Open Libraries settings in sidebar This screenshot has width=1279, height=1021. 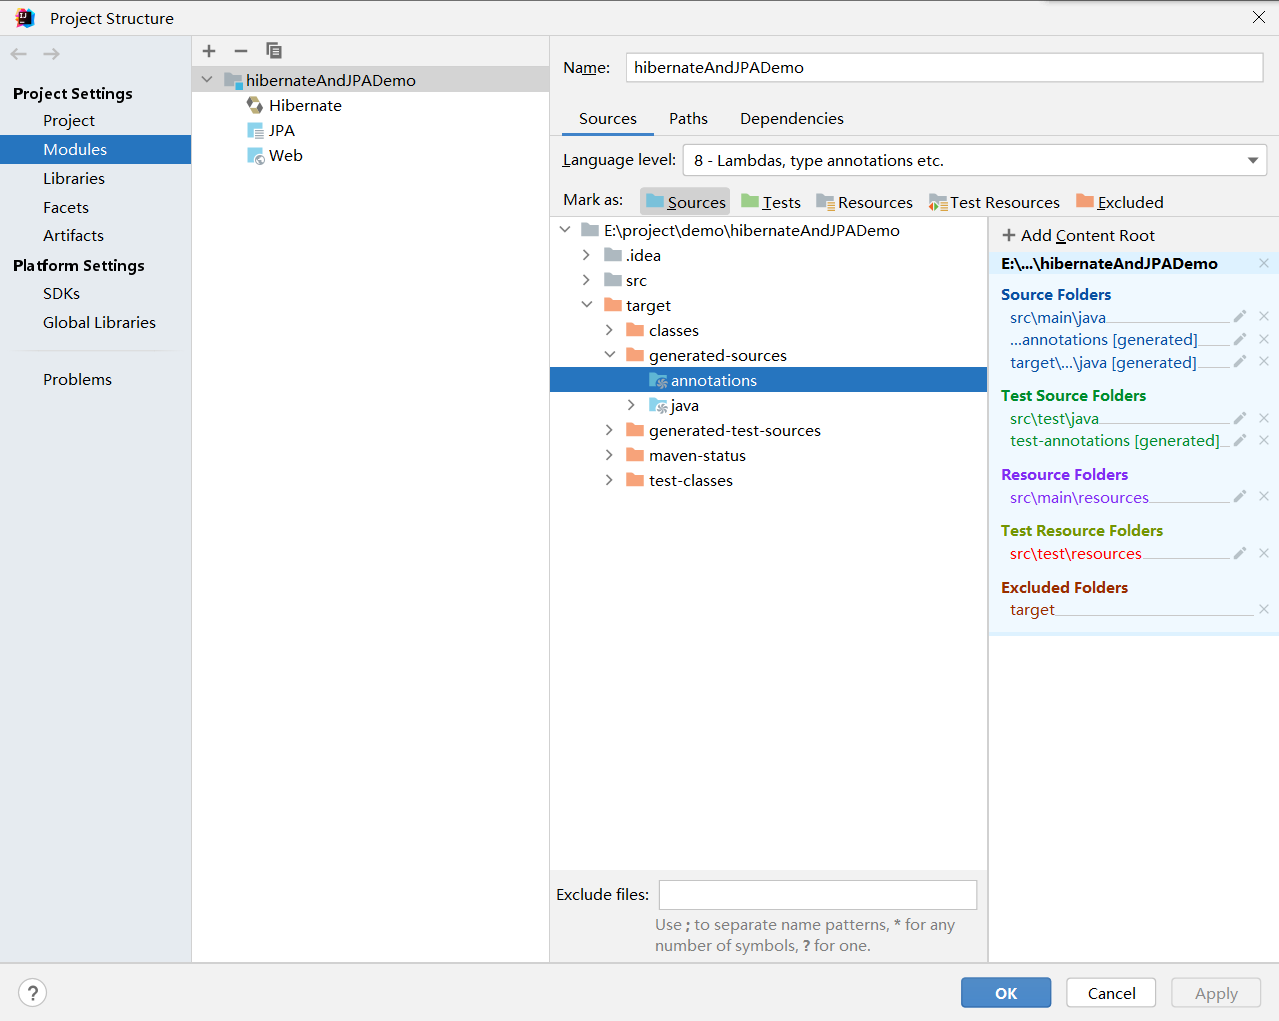click(74, 178)
